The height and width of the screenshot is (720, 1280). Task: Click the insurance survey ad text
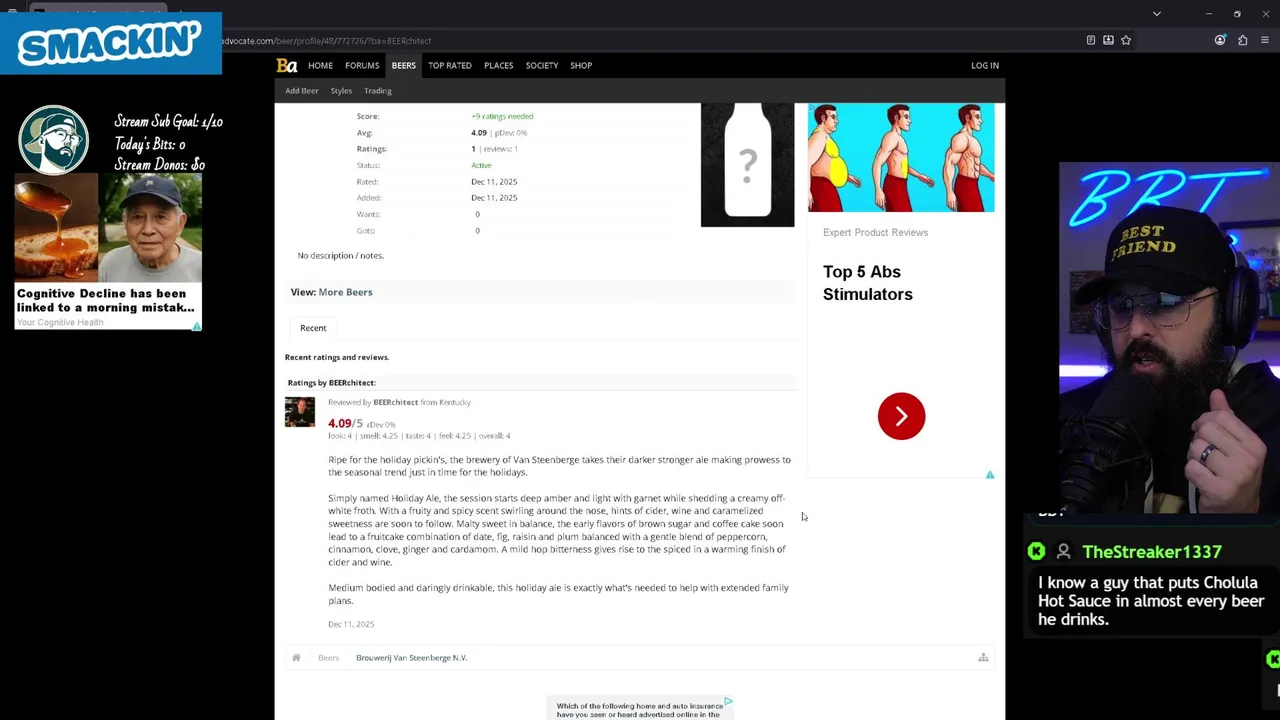[x=640, y=710]
